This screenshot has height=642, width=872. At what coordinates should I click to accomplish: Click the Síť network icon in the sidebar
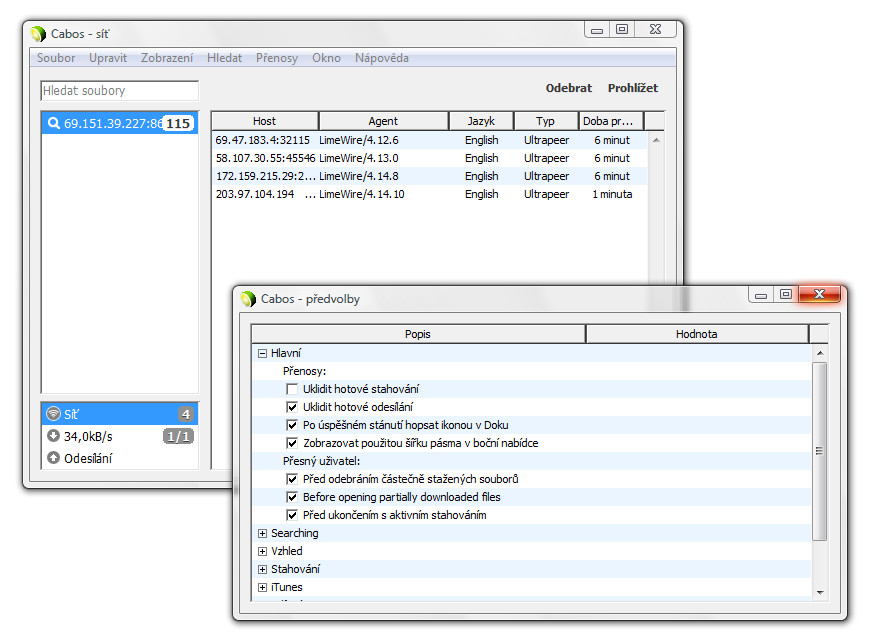pos(53,413)
